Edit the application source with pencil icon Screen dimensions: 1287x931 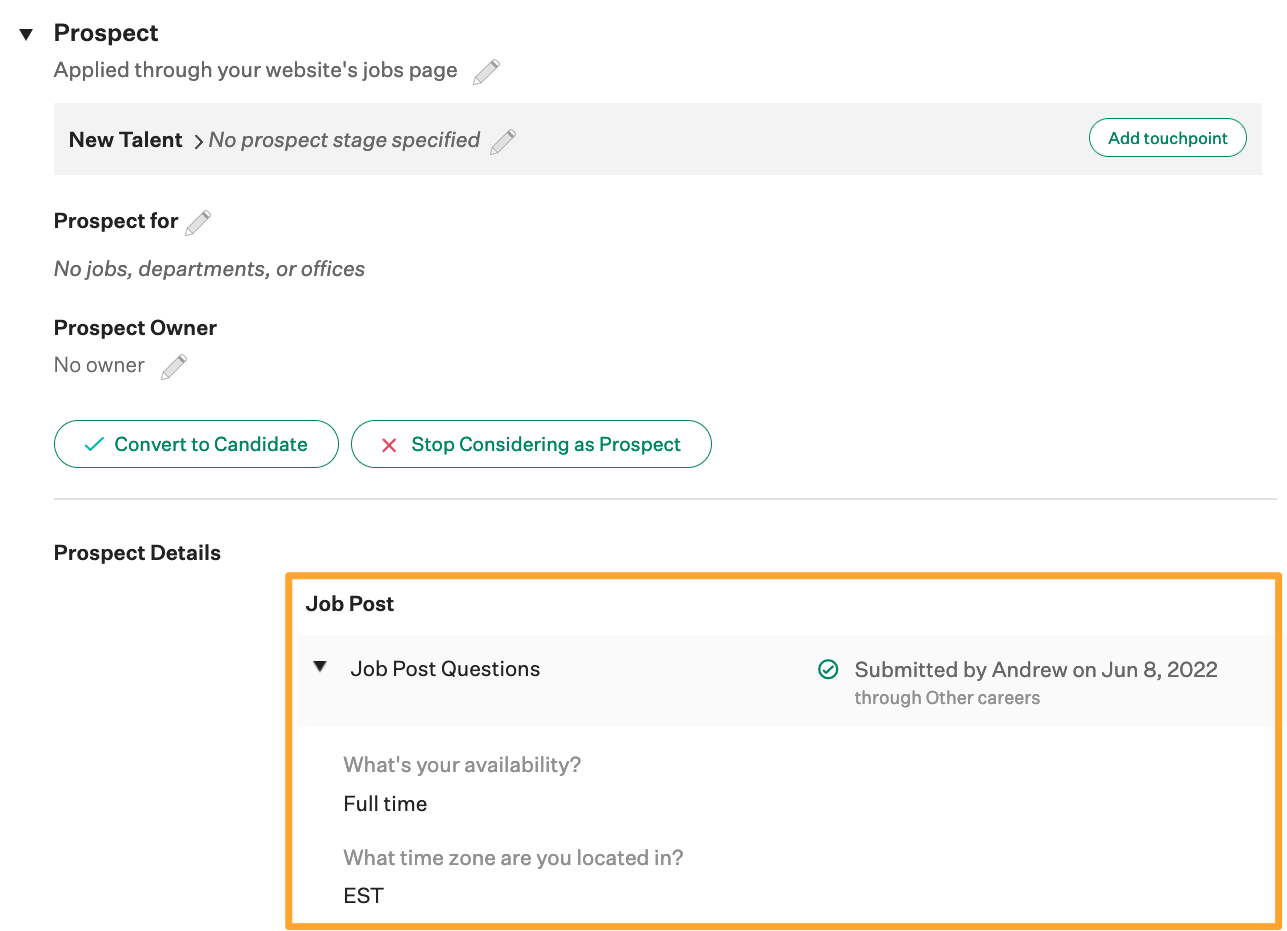coord(486,72)
